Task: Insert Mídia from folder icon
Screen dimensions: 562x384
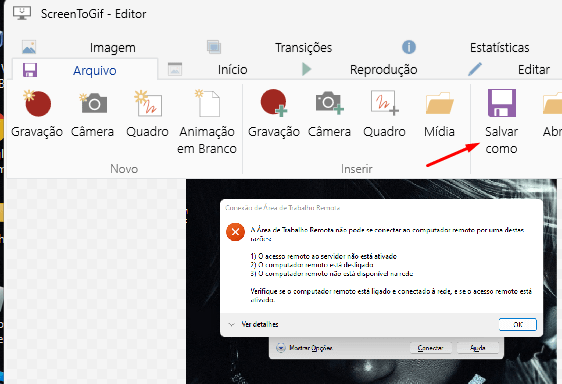Action: click(439, 115)
